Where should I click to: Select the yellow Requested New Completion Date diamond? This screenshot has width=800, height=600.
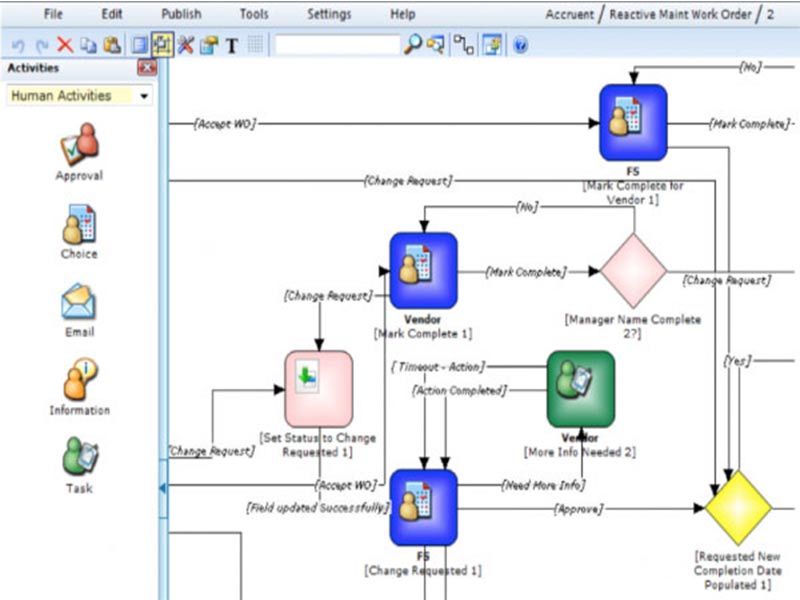[738, 508]
